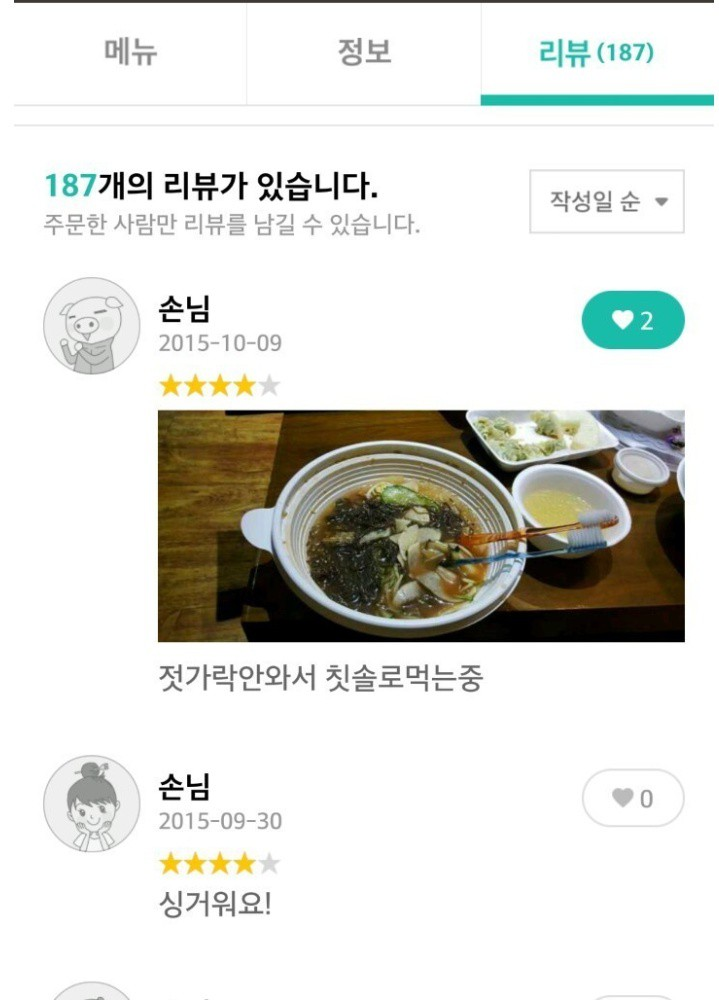Open the noodle bowl review photo
The width and height of the screenshot is (719, 1000).
(421, 526)
